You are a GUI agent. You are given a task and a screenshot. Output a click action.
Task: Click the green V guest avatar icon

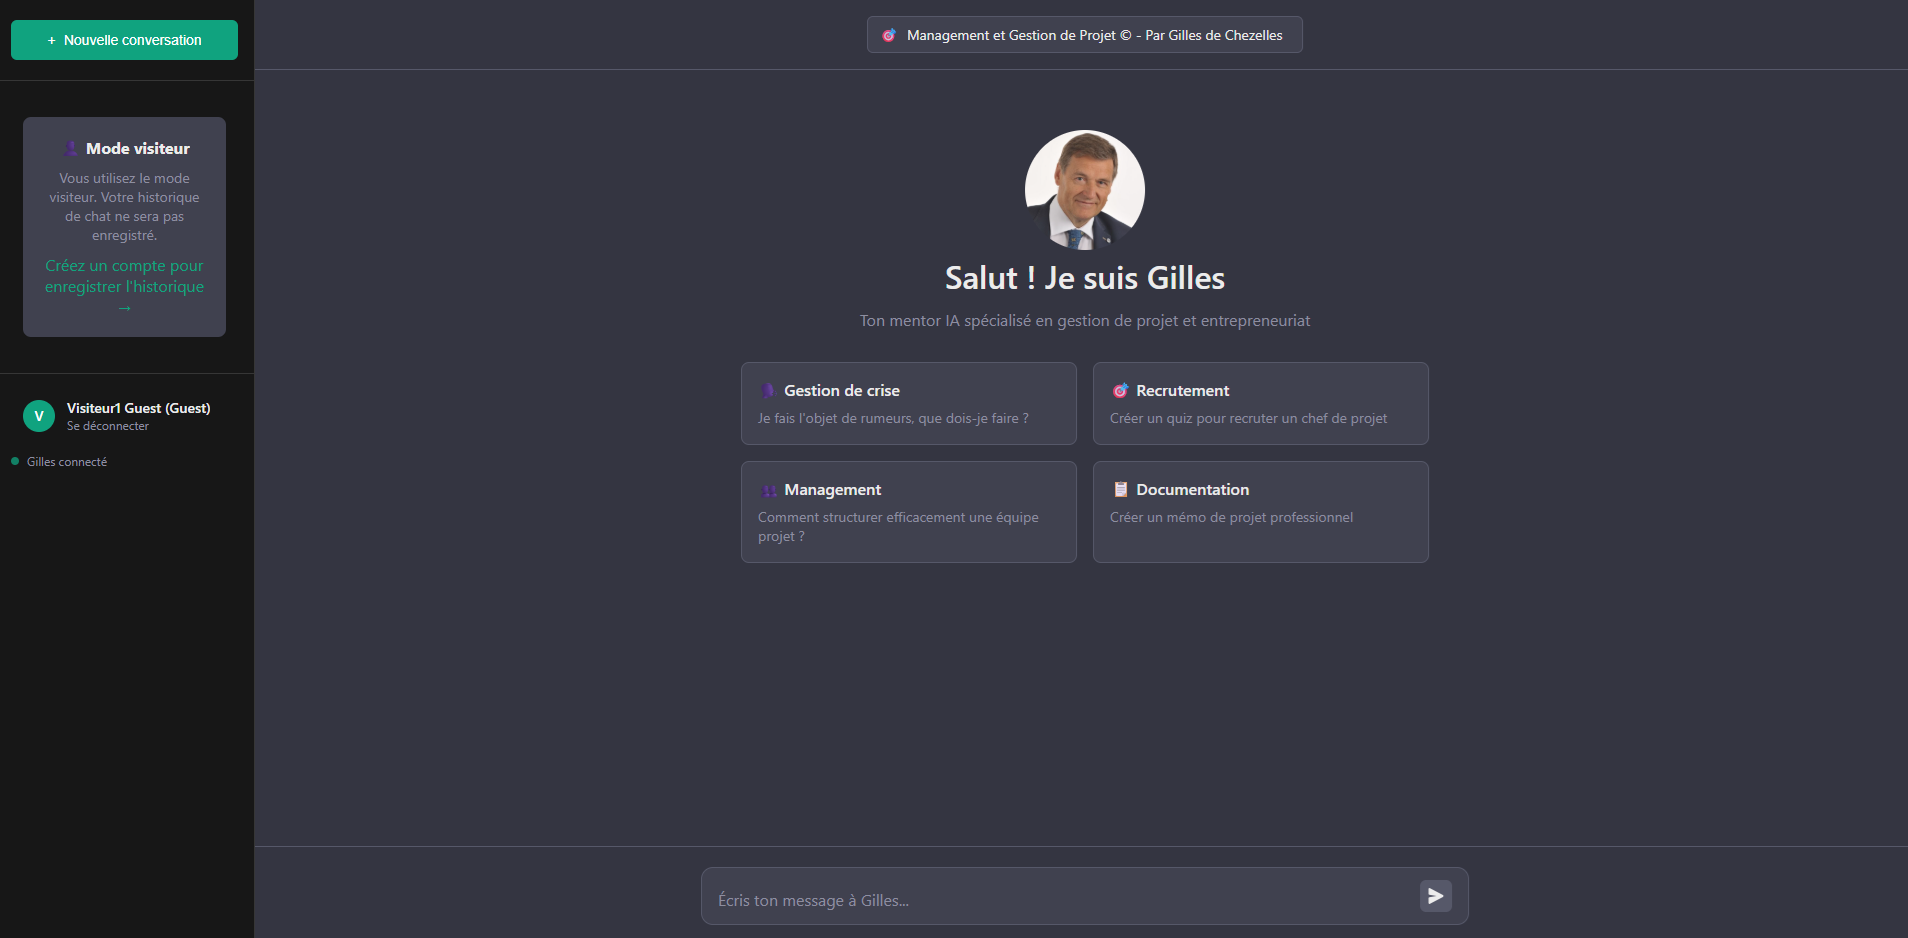(38, 415)
